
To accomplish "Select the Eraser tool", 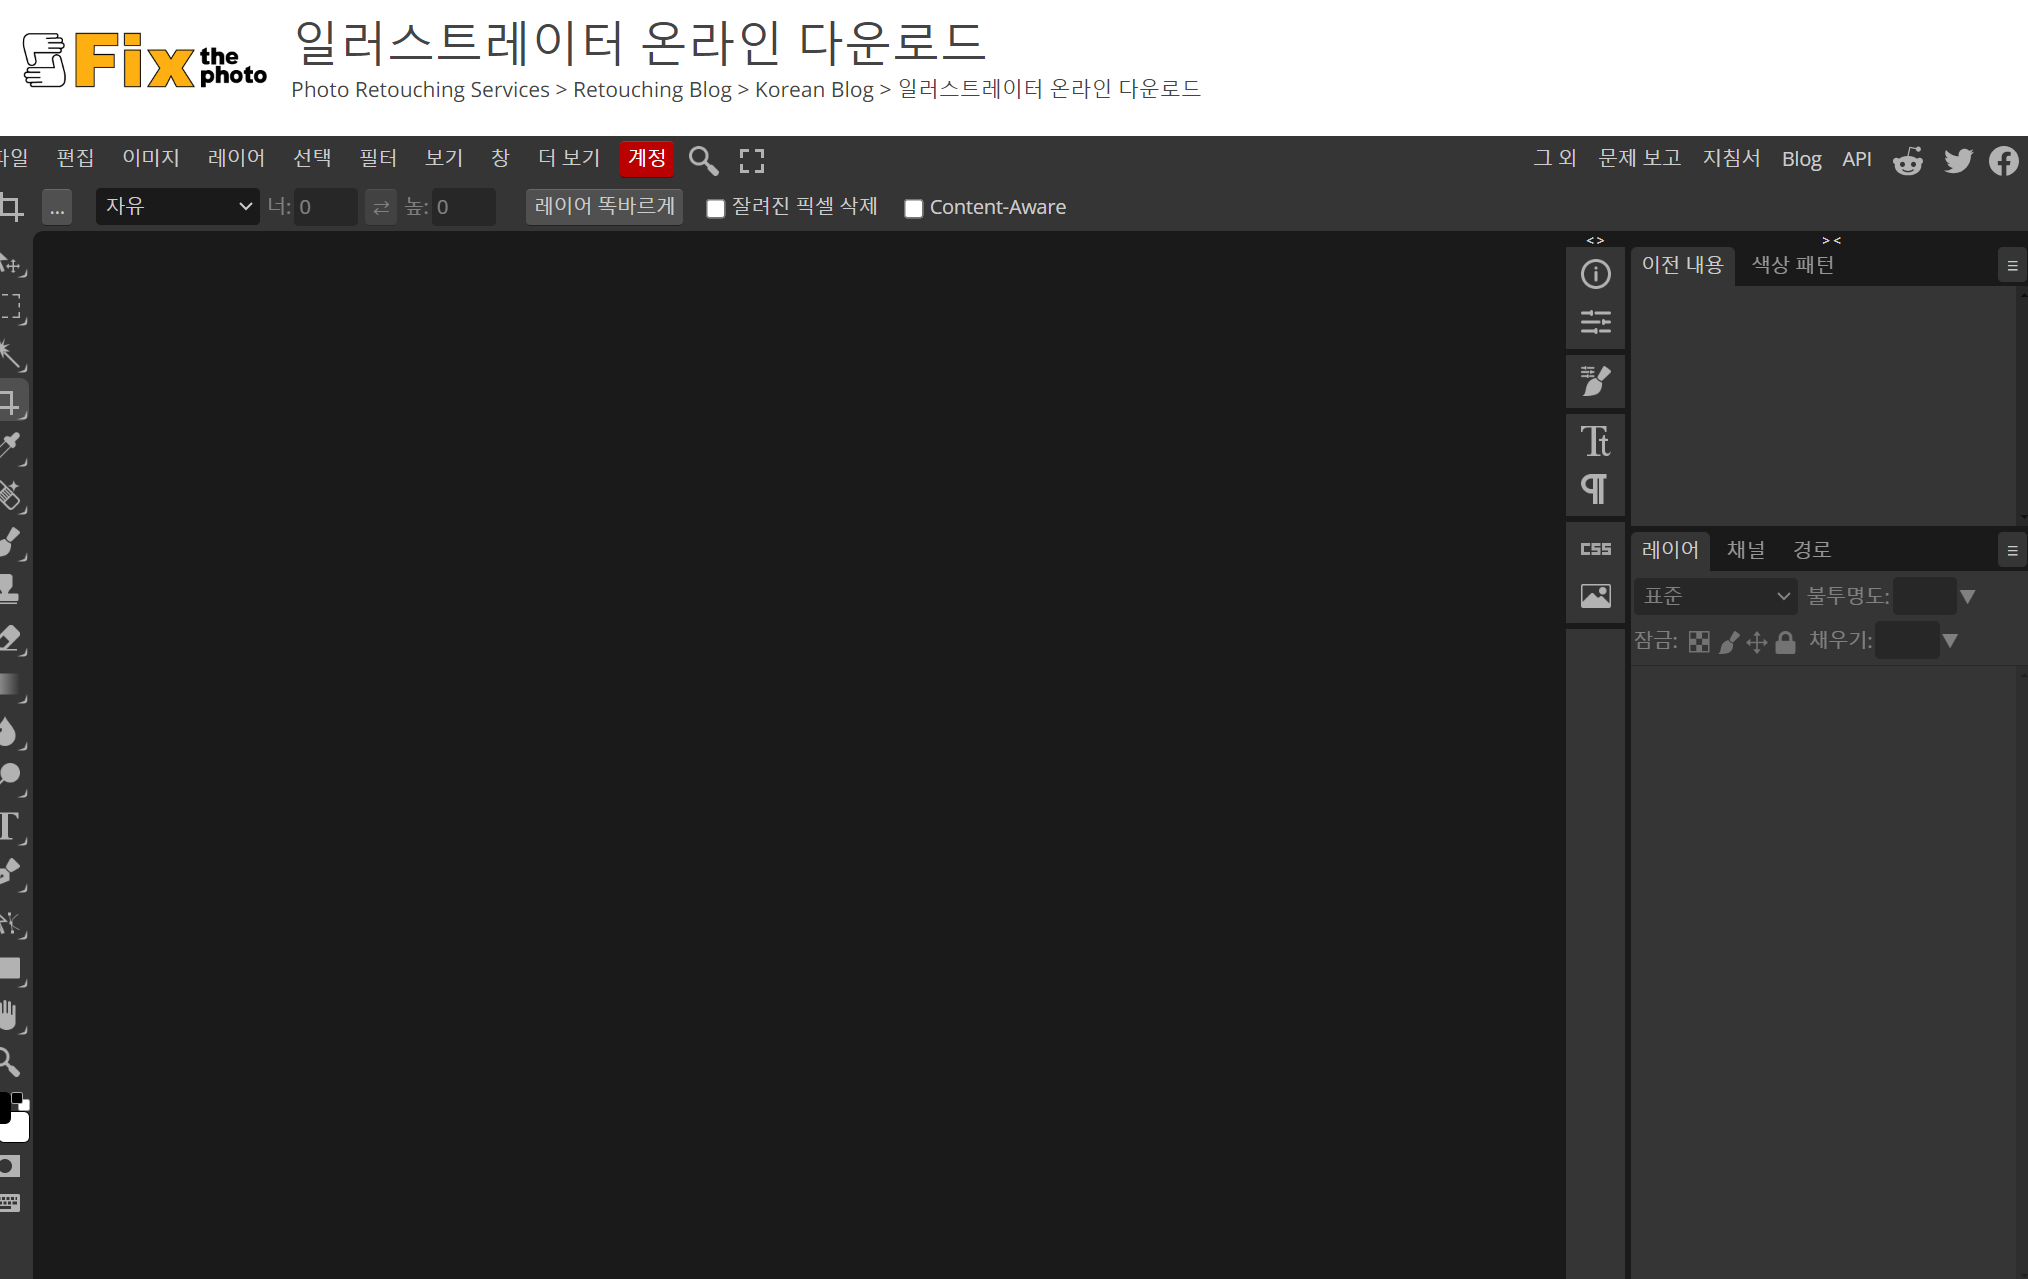I will [10, 637].
